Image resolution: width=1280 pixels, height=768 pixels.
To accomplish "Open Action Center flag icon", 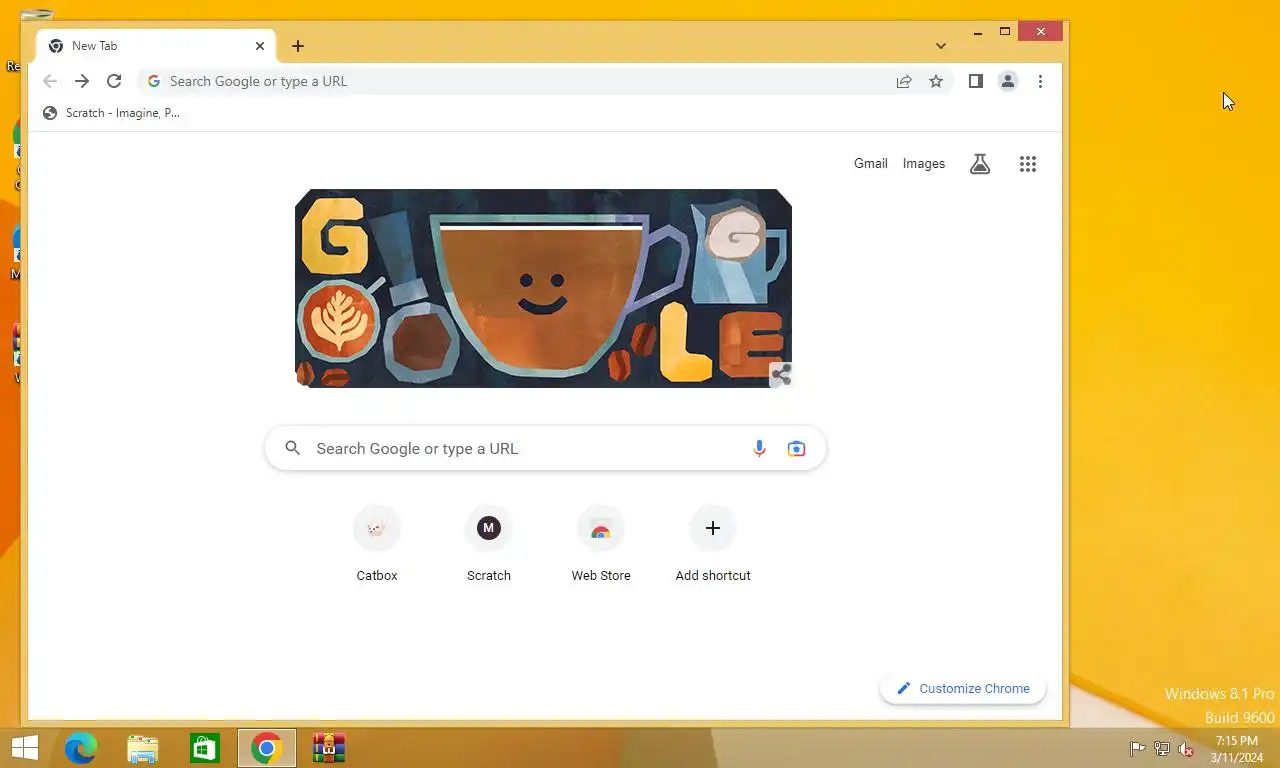I will [x=1138, y=749].
